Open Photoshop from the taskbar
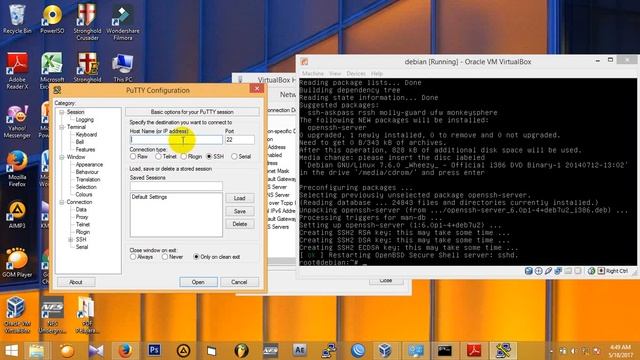 coord(154,350)
